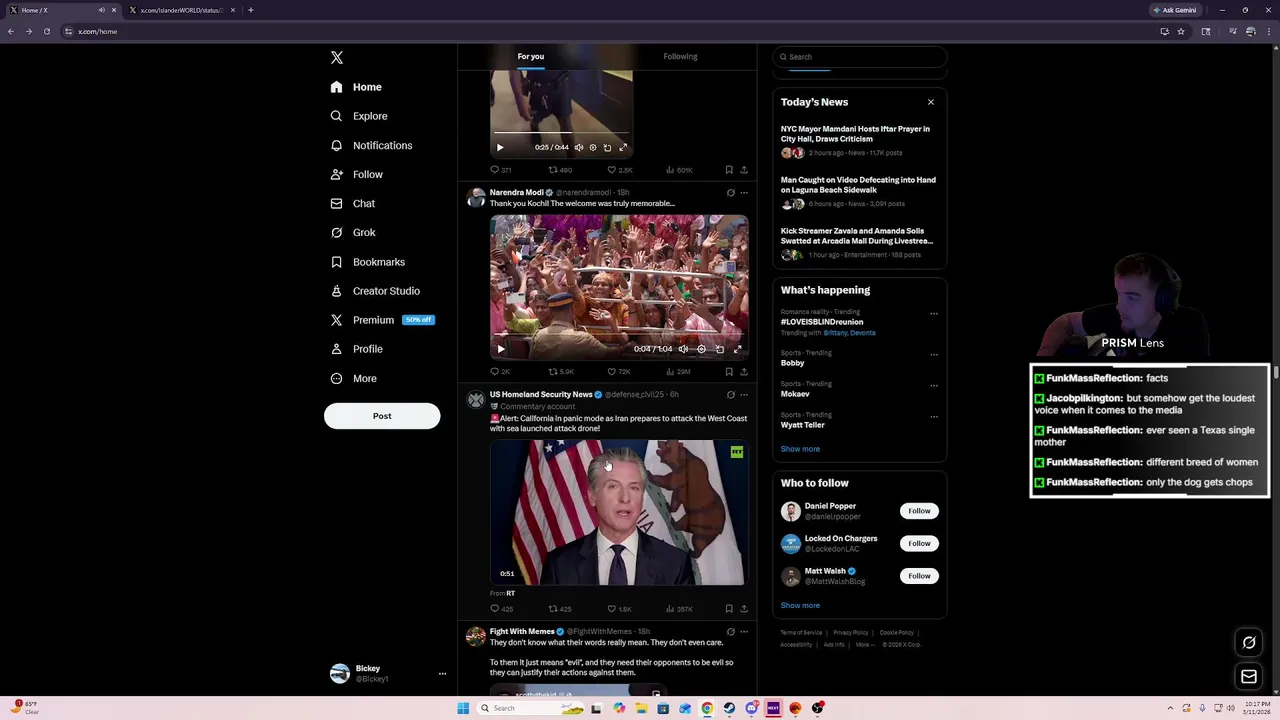This screenshot has width=1280, height=720.
Task: Open Messages floating button at bottom right
Action: click(x=1249, y=677)
